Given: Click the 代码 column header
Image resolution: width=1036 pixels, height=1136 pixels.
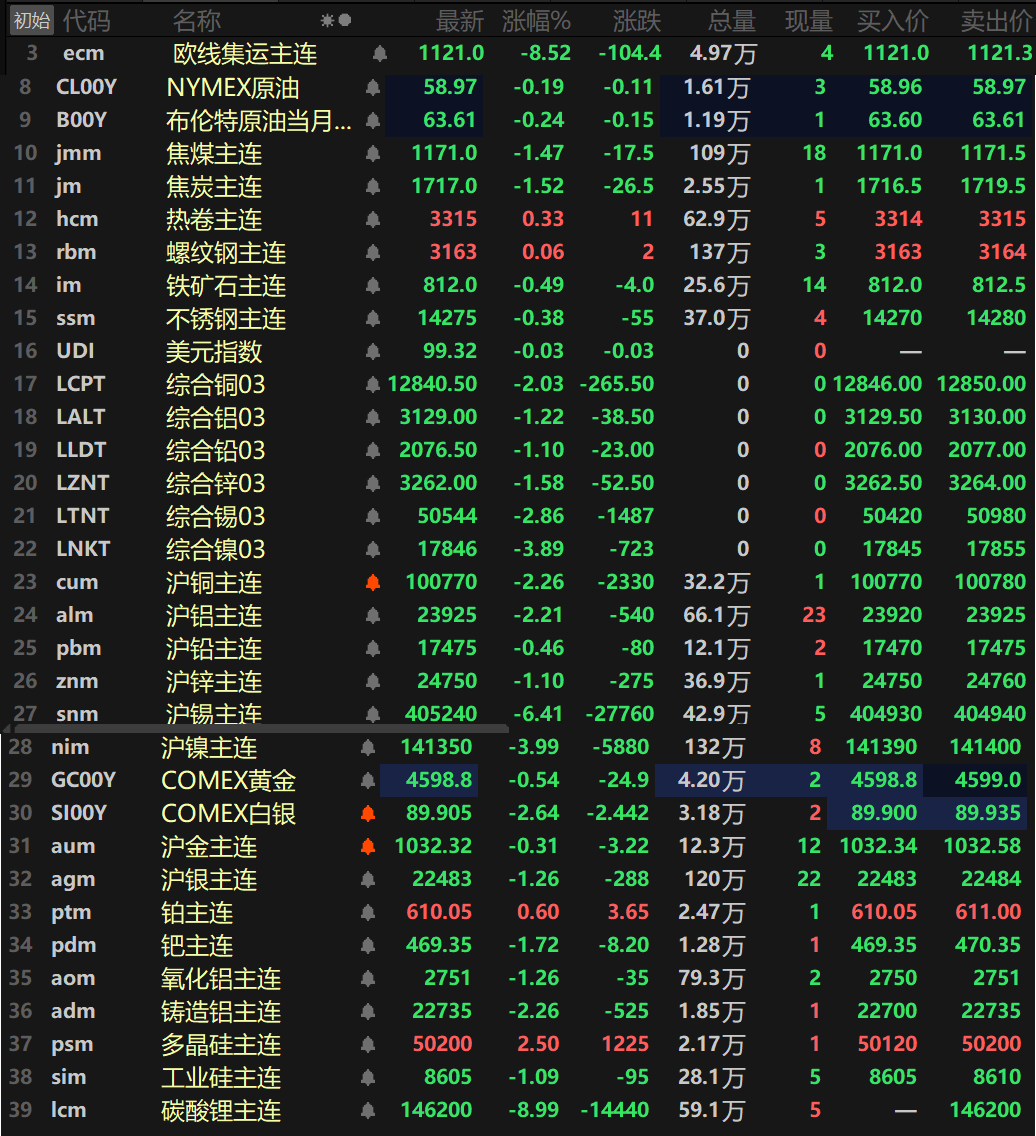Looking at the screenshot, I should point(87,20).
